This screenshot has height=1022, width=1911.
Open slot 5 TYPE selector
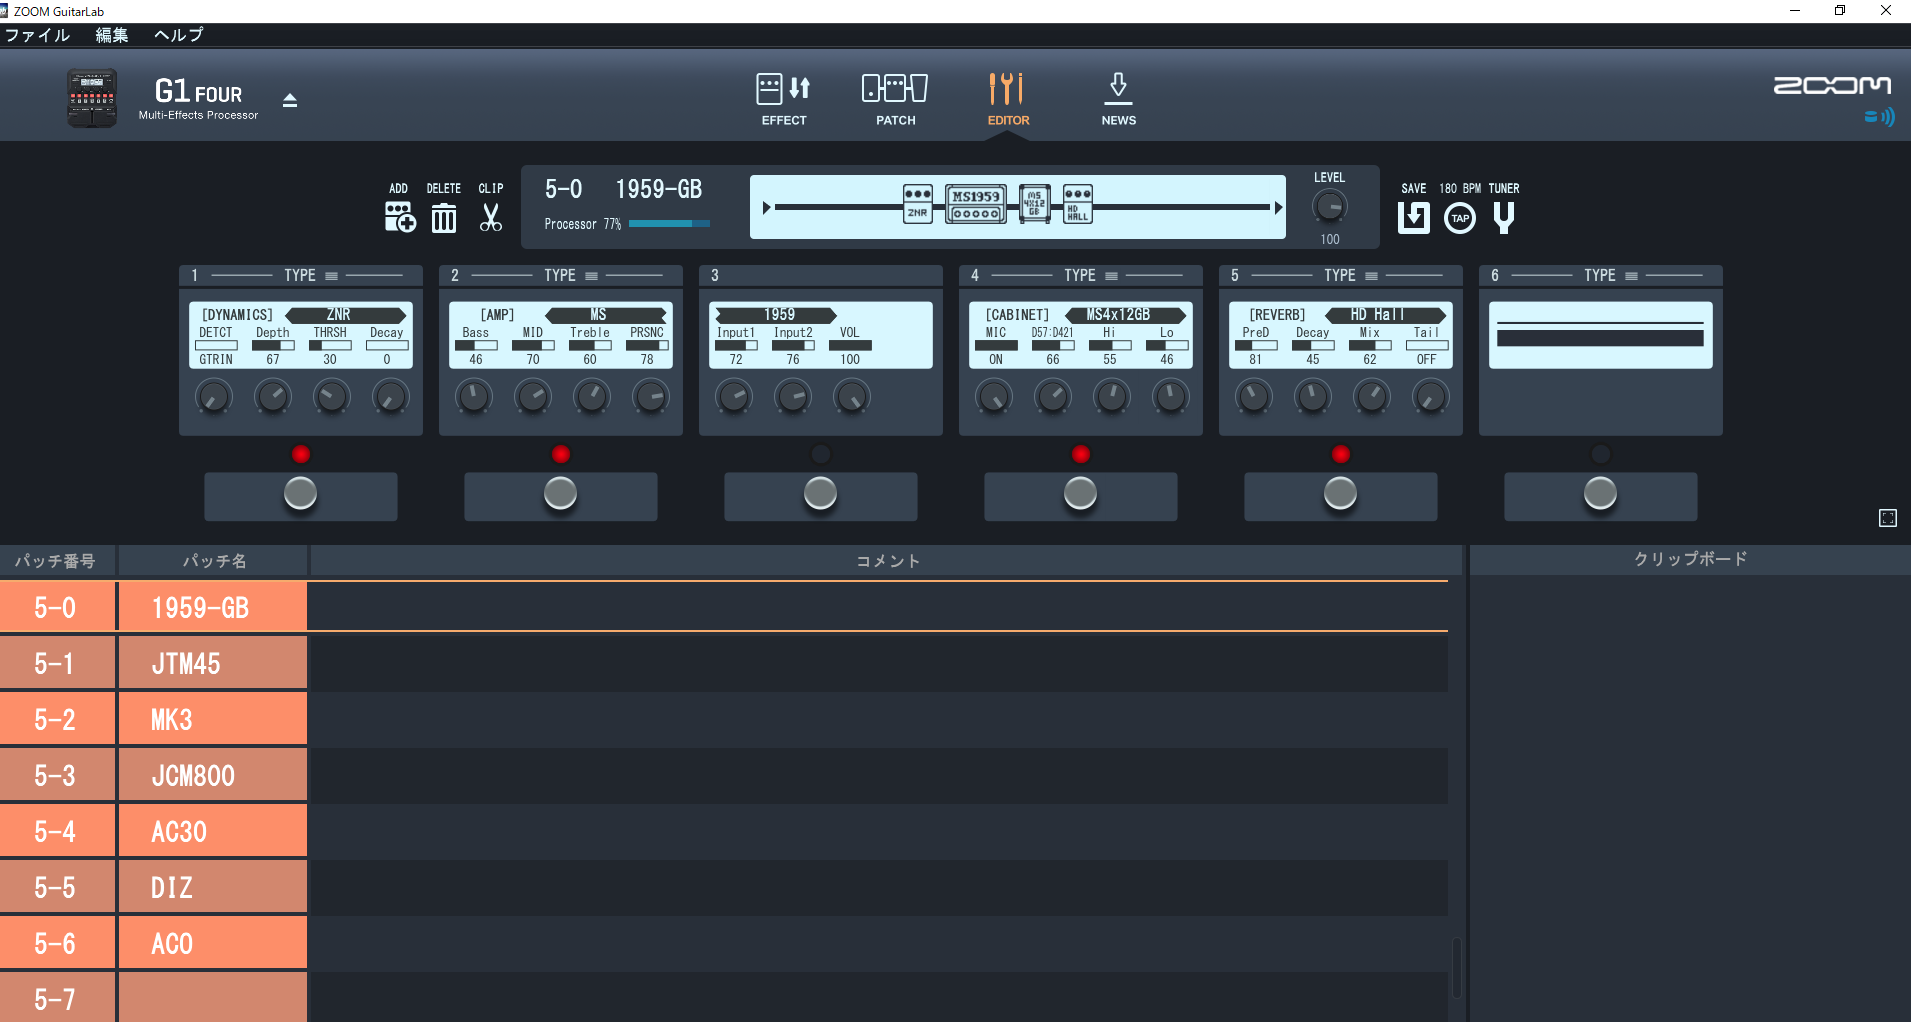coord(1351,275)
